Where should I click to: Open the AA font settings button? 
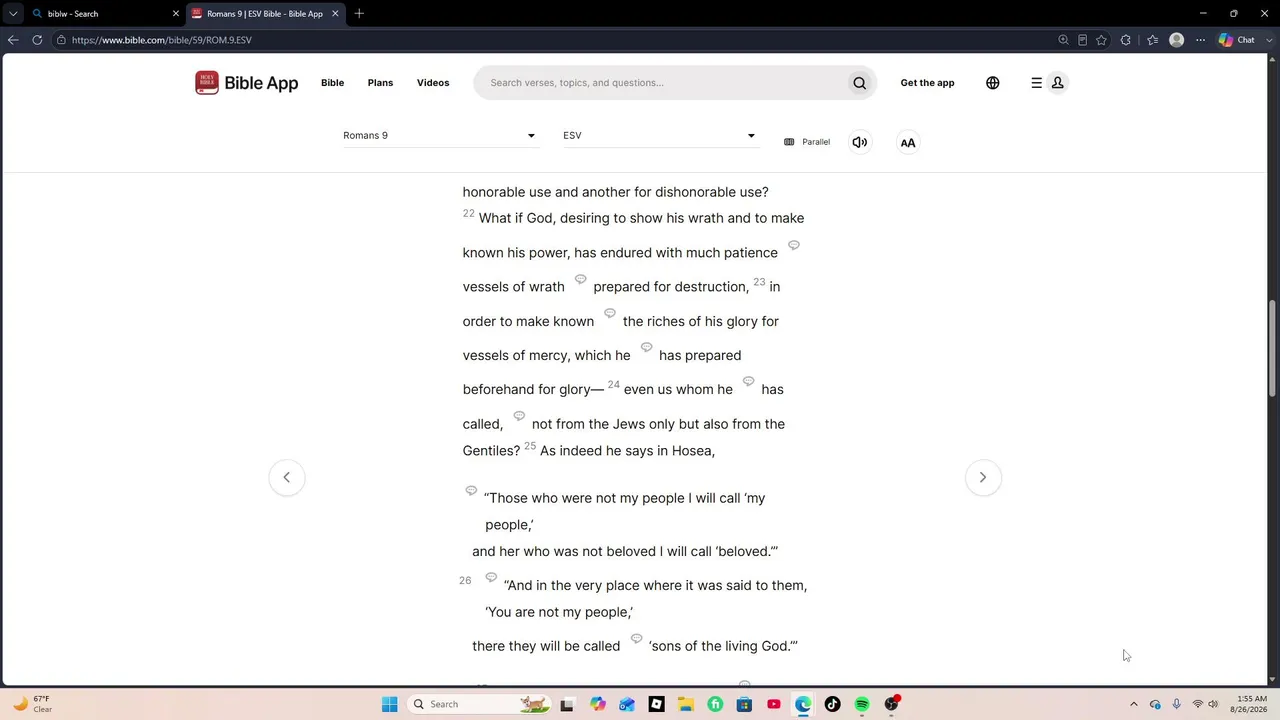pyautogui.click(x=908, y=143)
